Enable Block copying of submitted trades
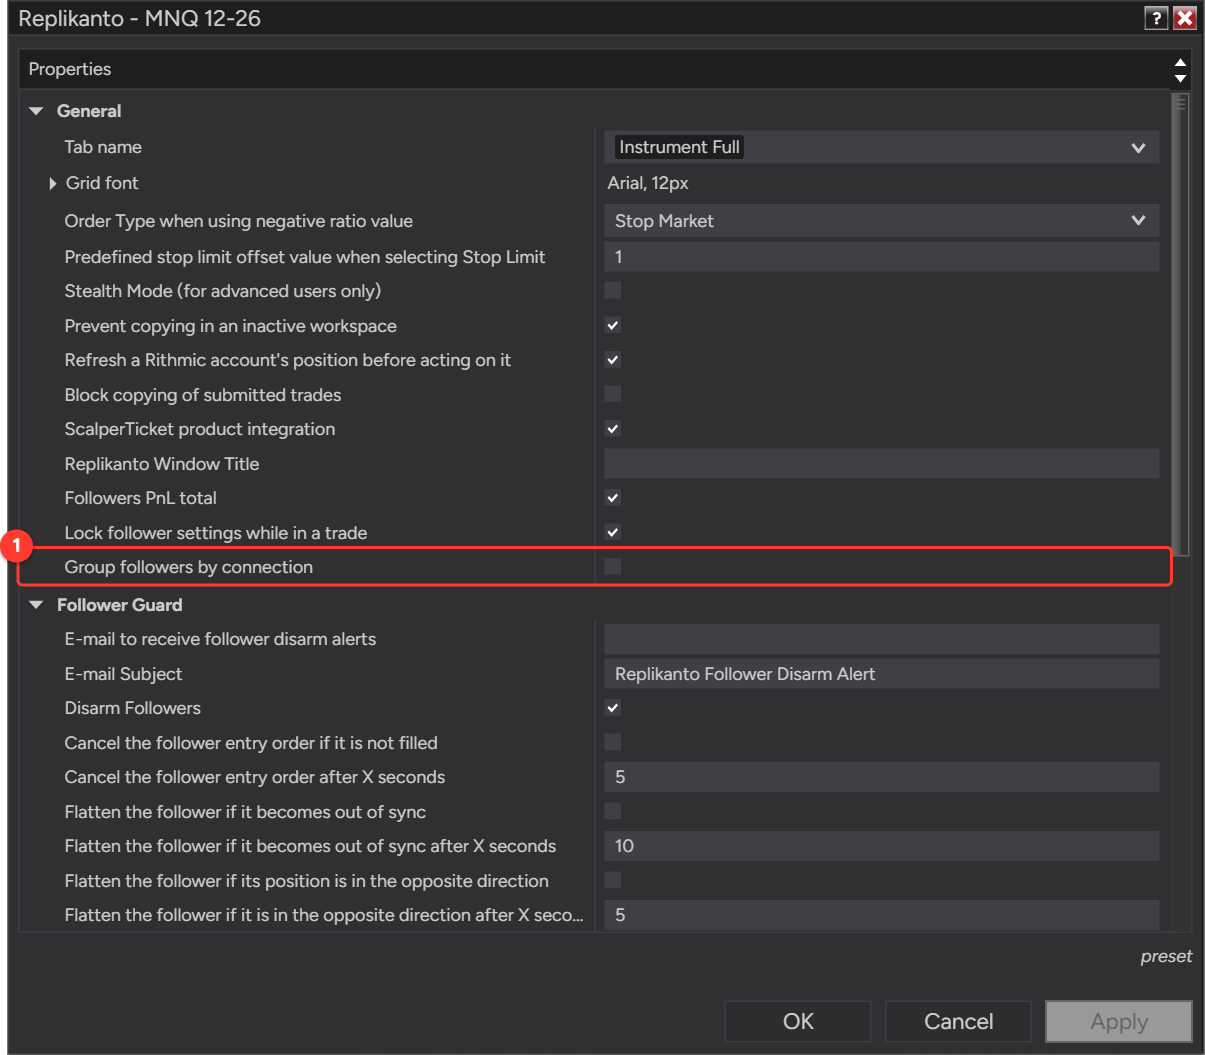This screenshot has height=1055, width=1205. click(x=613, y=394)
